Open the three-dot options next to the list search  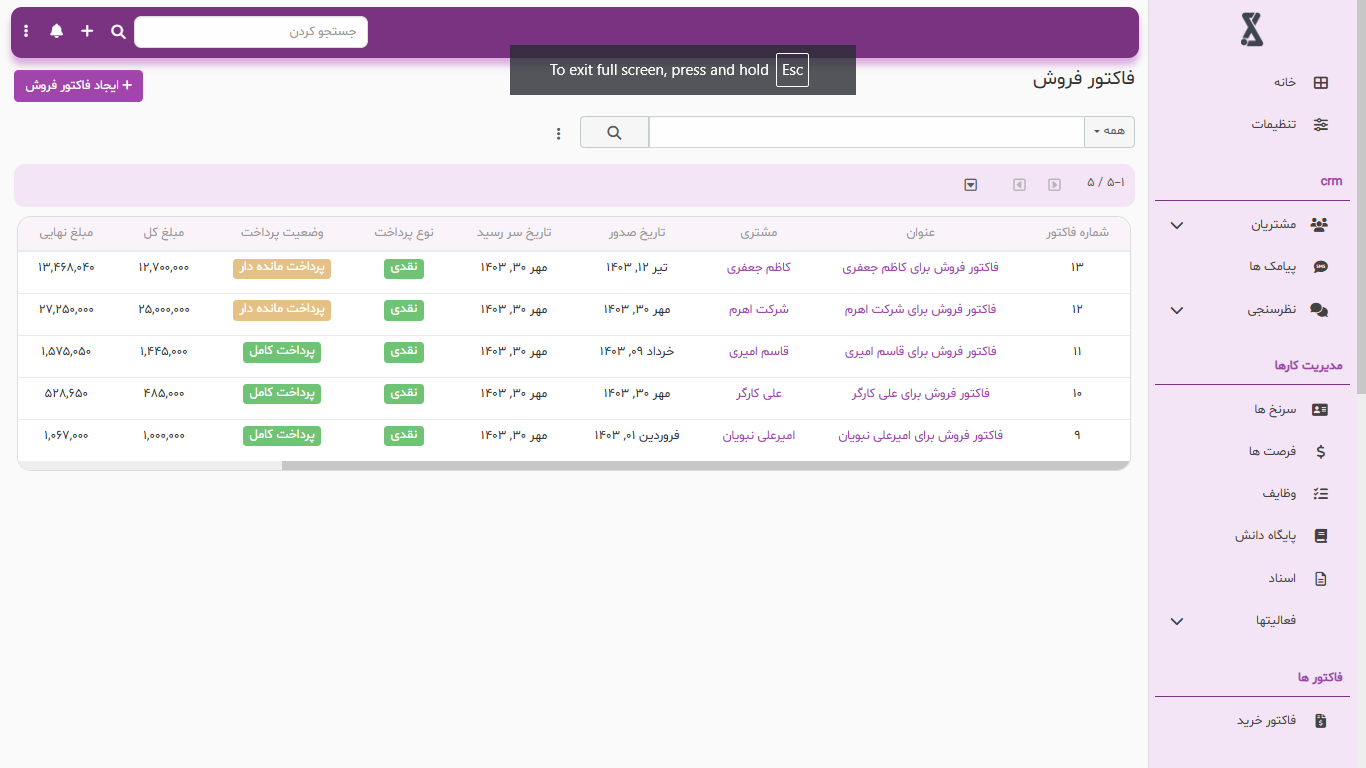[x=559, y=133]
